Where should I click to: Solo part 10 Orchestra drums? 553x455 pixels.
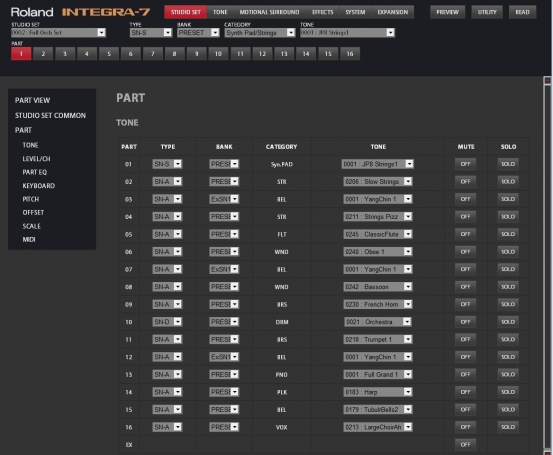tap(508, 322)
